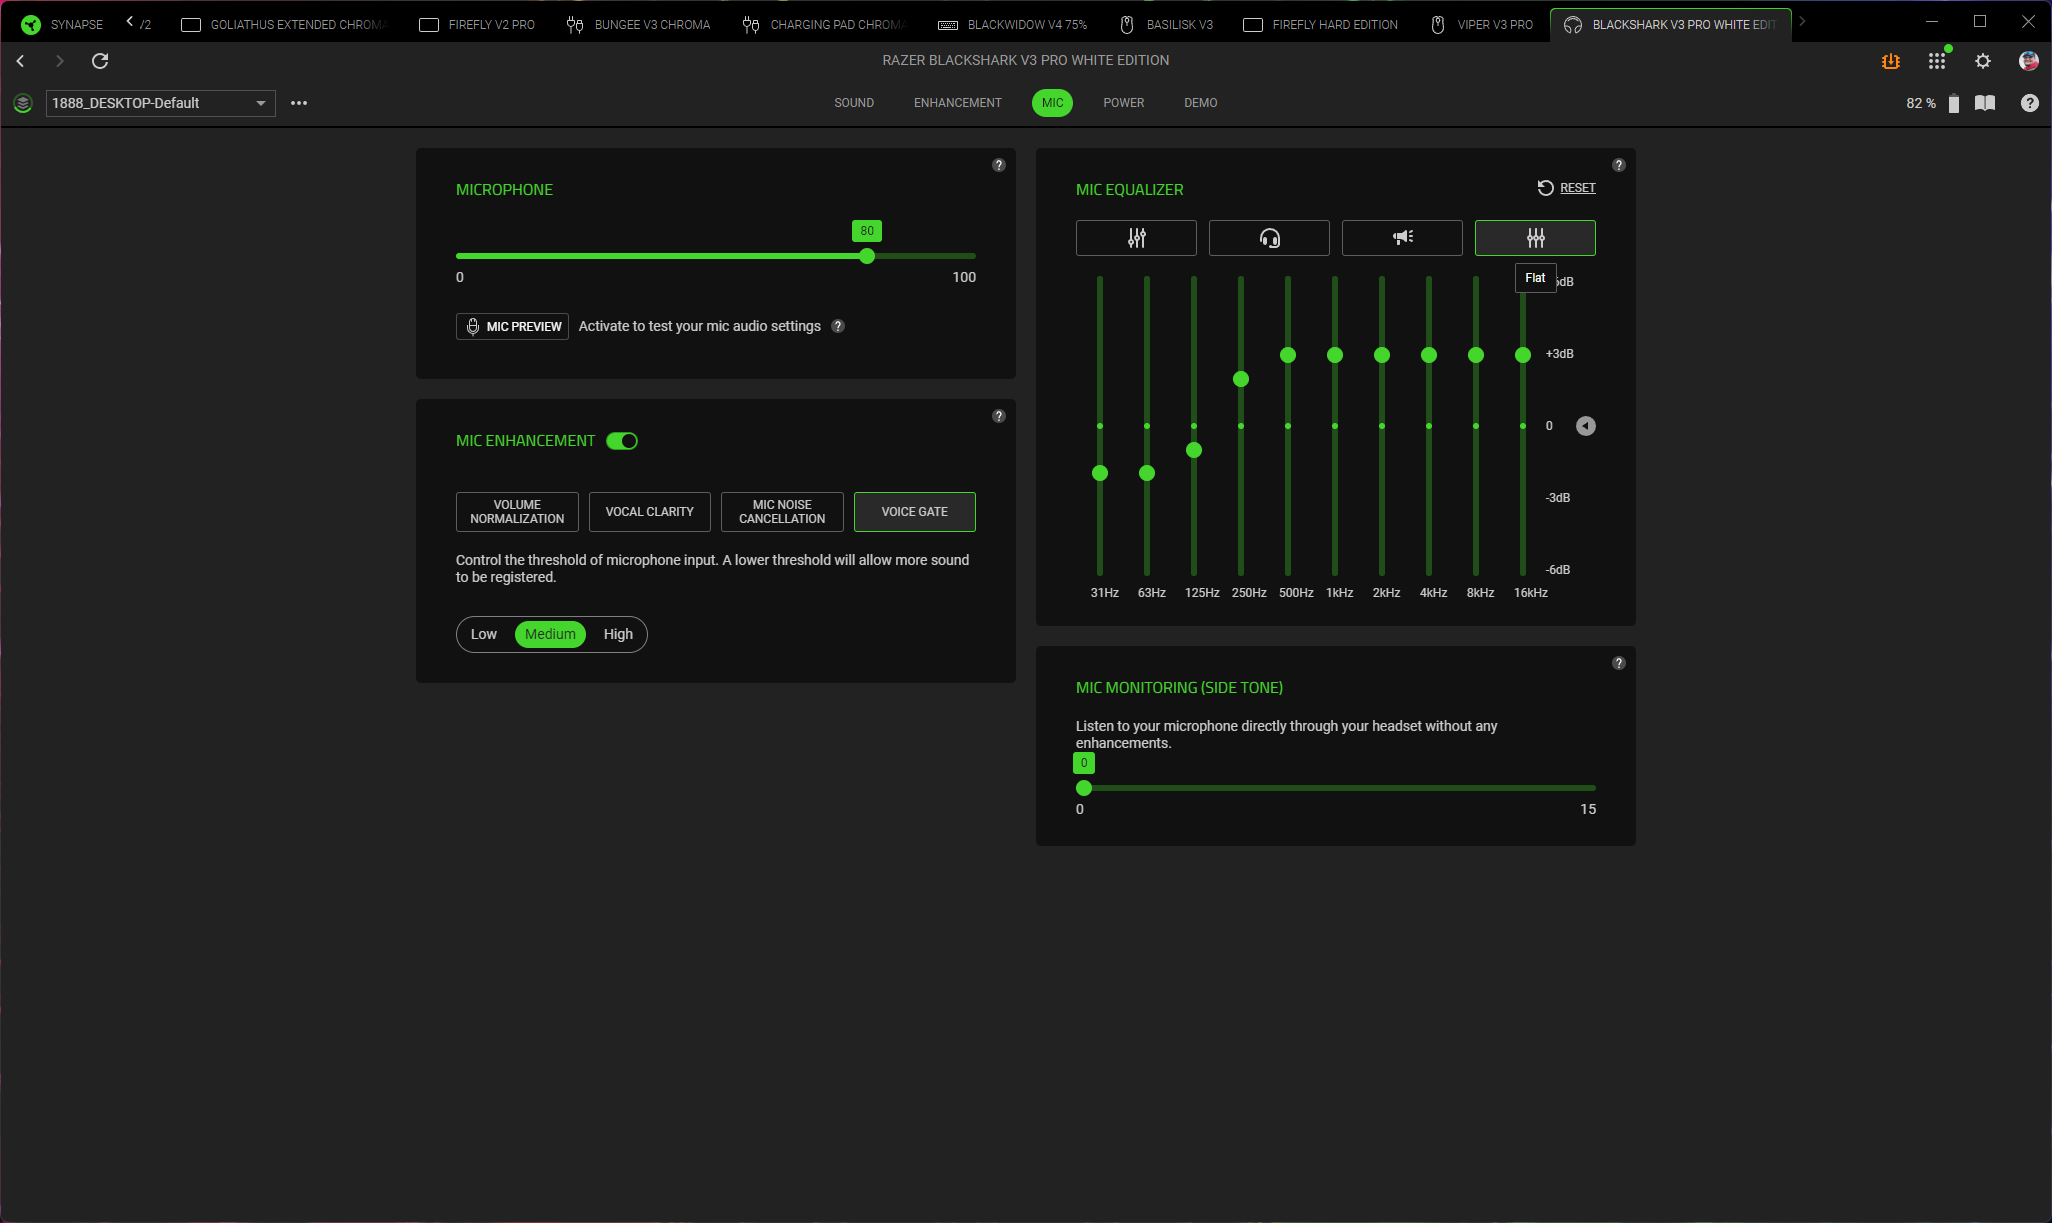
Task: Click the Microphone panel help question mark
Action: tap(998, 165)
